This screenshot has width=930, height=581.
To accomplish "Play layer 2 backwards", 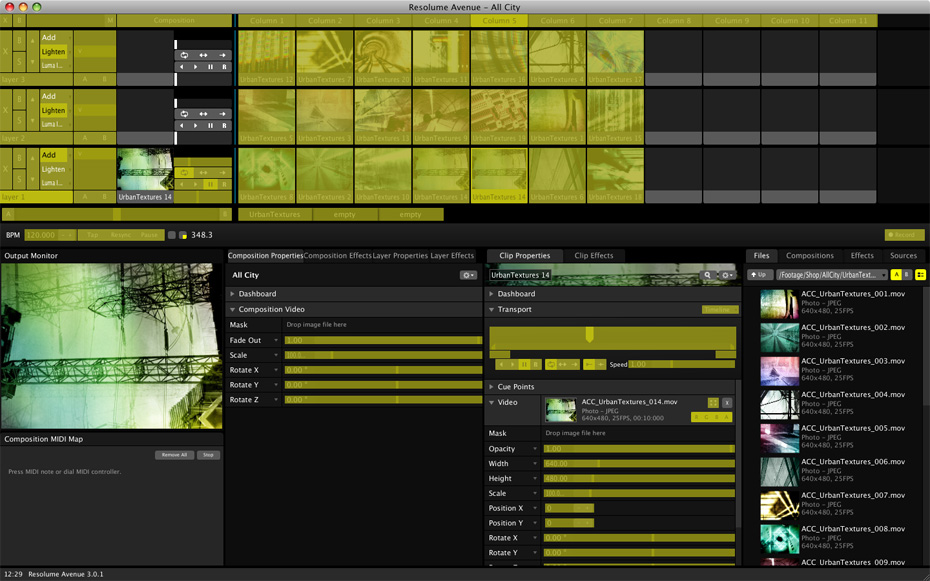I will tap(181, 126).
